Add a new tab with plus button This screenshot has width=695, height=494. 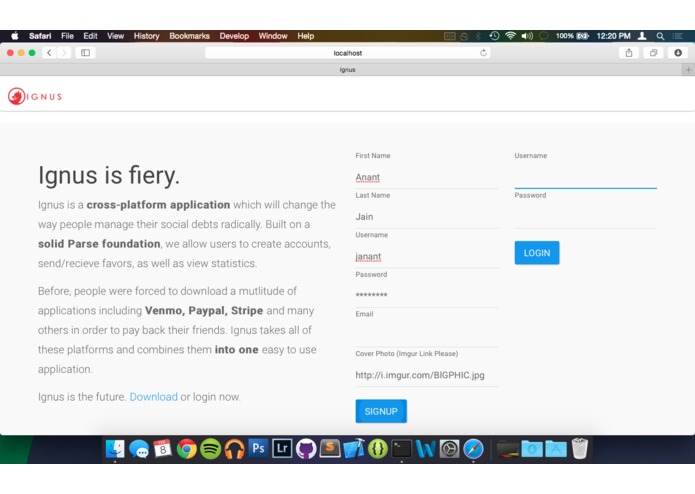(688, 70)
